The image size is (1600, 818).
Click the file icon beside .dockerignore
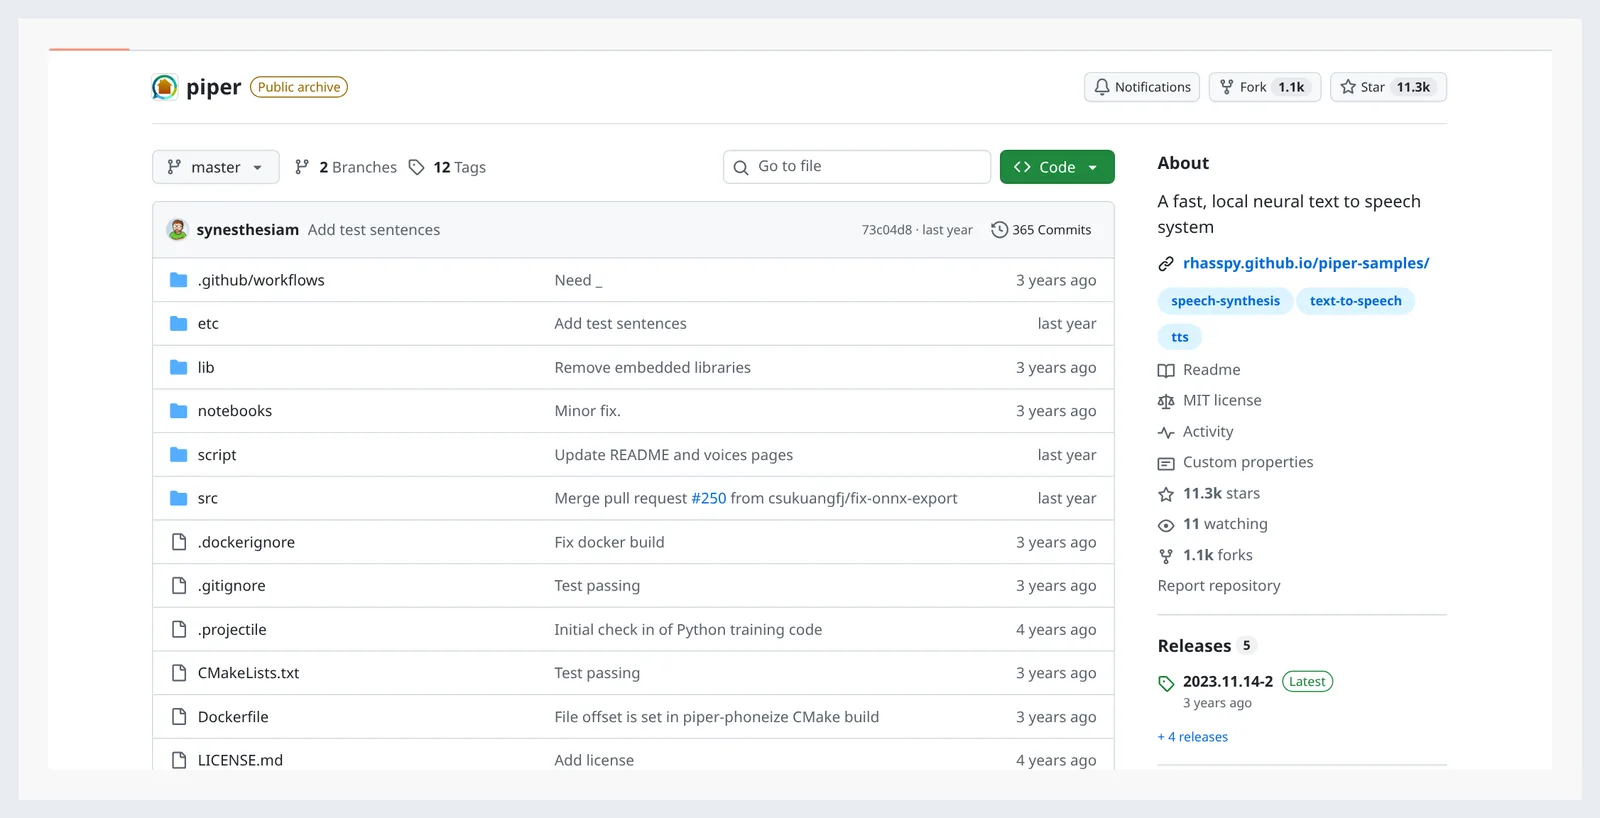[x=179, y=542]
